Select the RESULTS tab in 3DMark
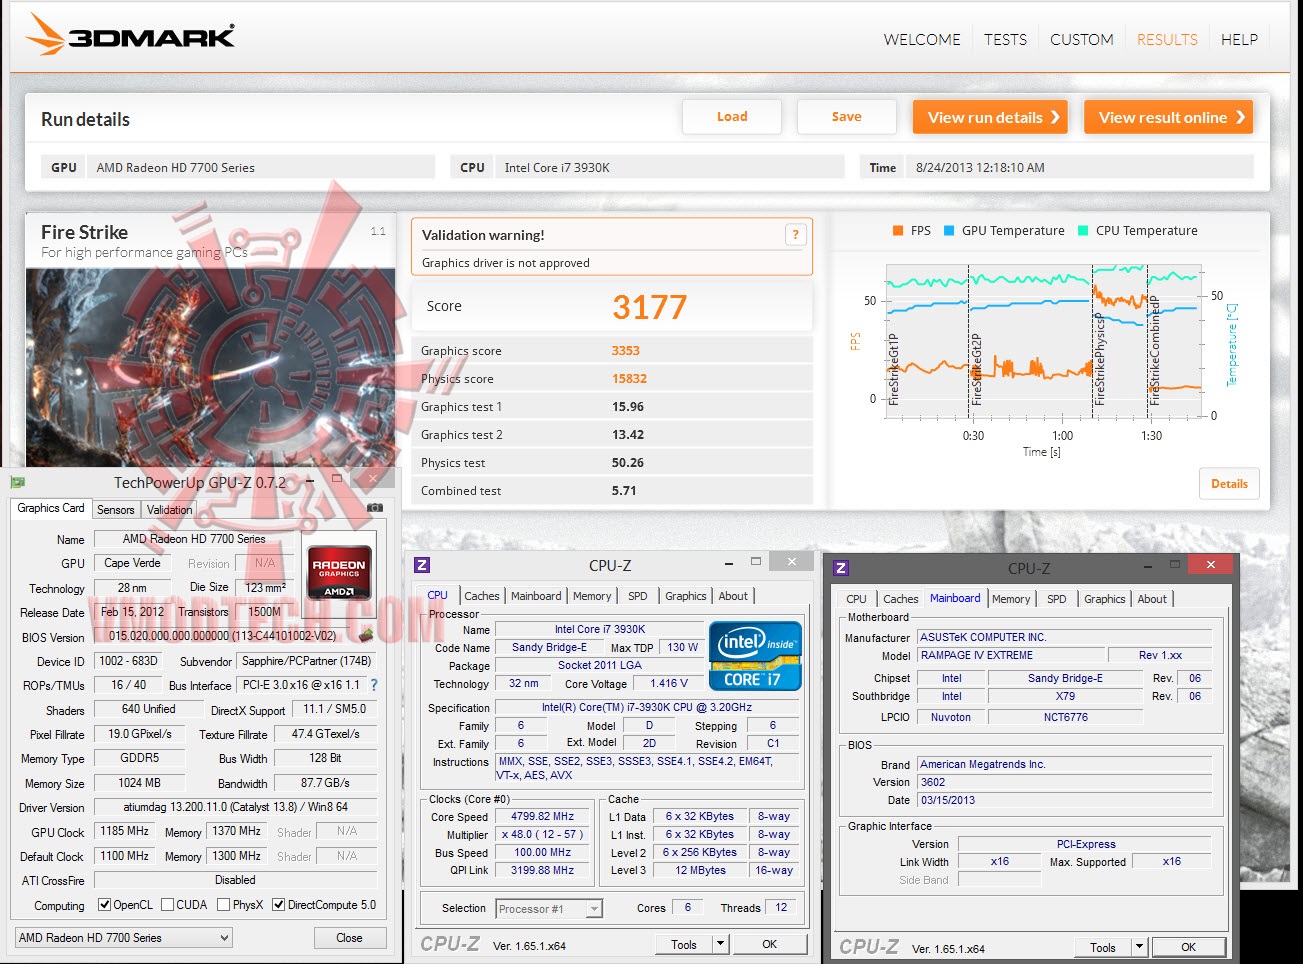1303x964 pixels. pos(1167,40)
